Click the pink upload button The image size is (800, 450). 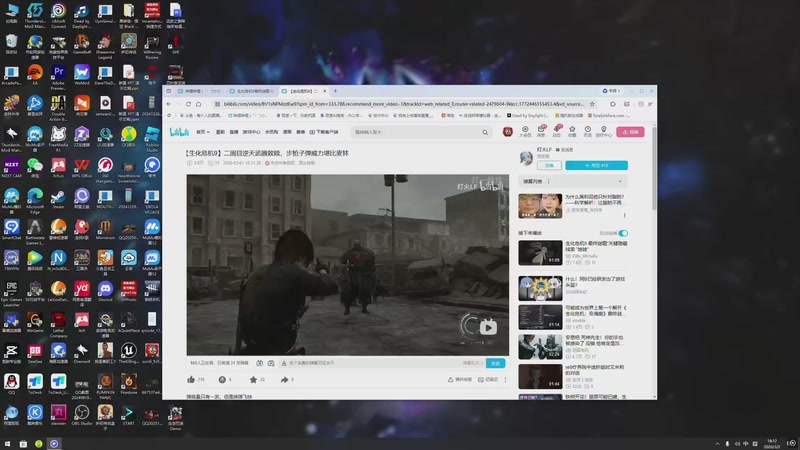[x=630, y=132]
